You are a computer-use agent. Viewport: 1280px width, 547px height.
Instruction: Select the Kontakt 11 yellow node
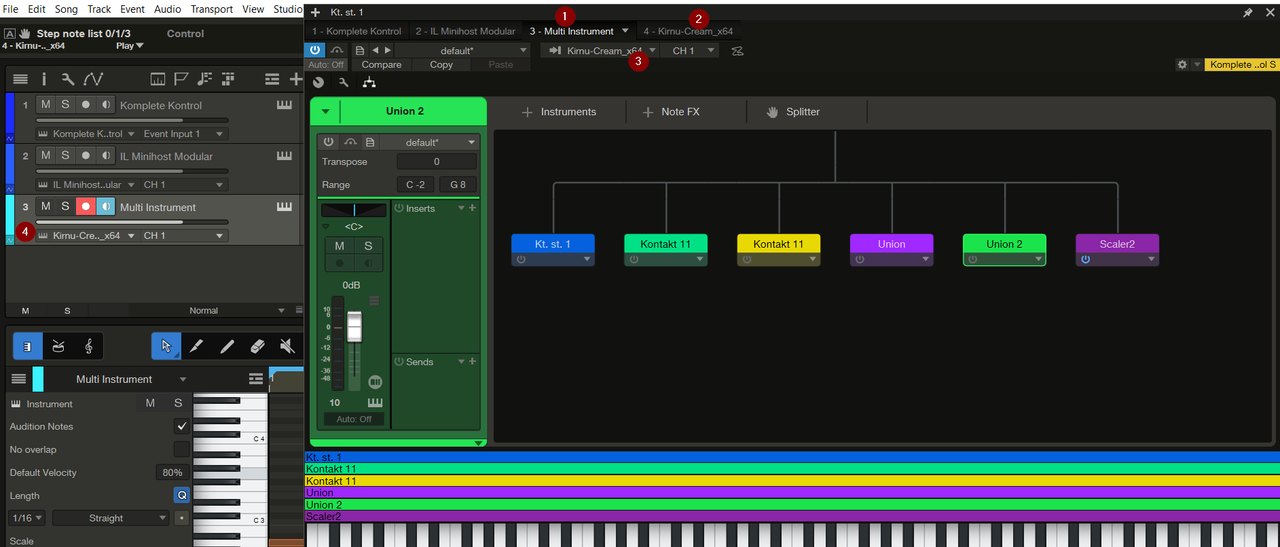click(x=778, y=244)
